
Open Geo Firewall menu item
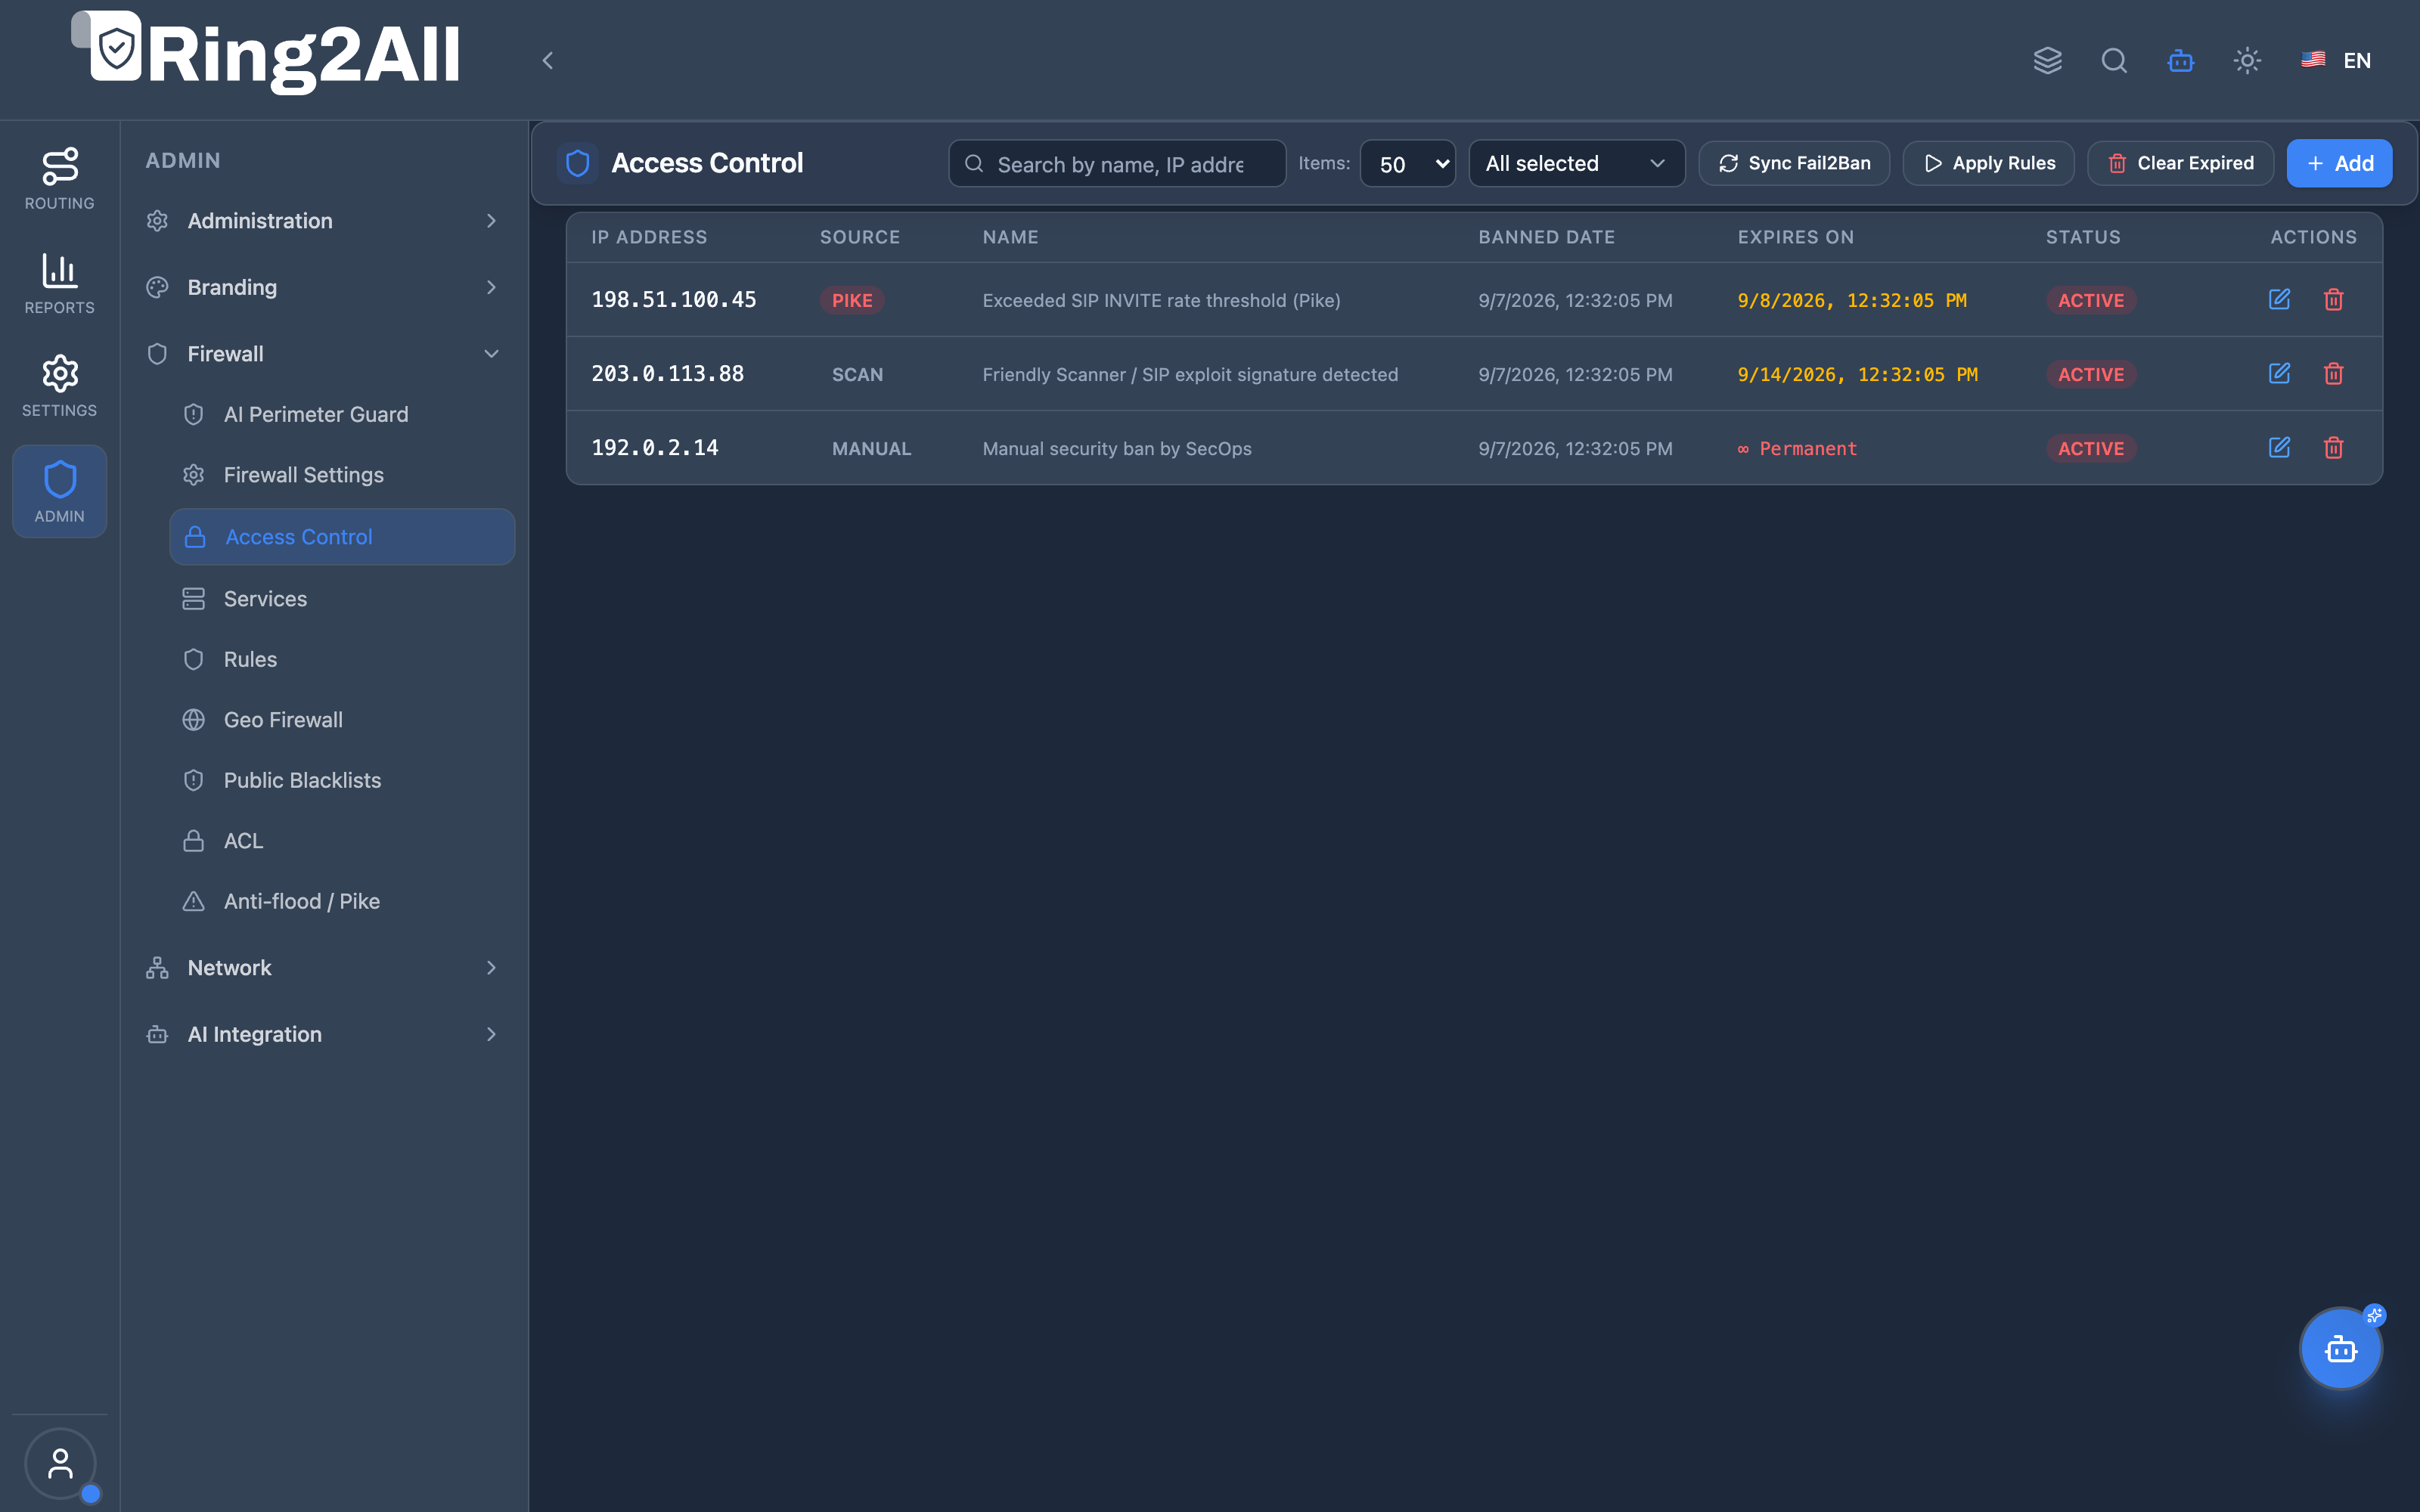click(342, 720)
